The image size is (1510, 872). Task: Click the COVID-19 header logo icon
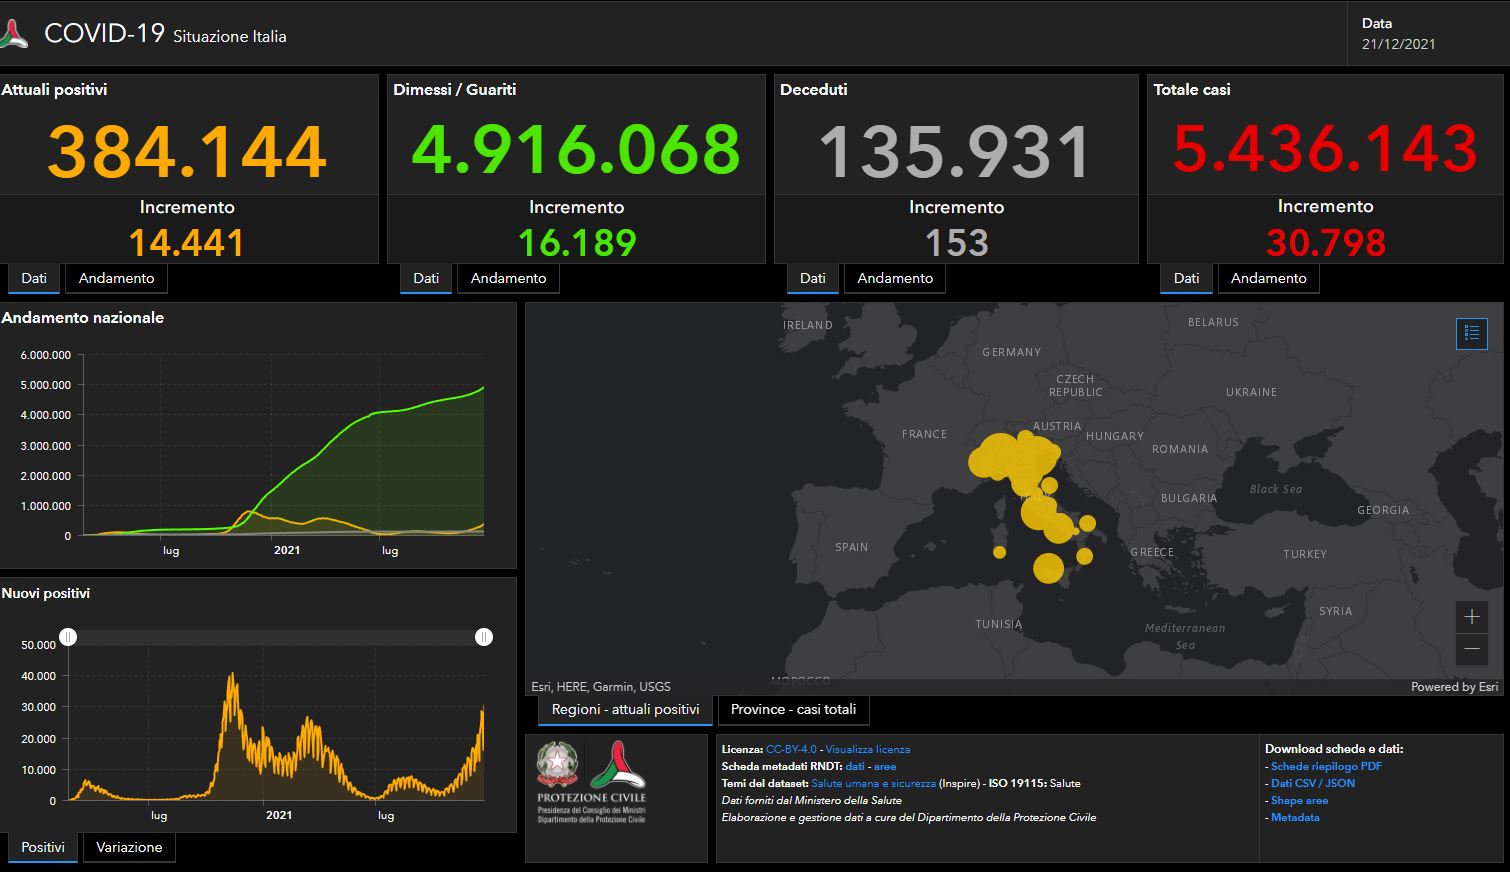click(x=14, y=35)
